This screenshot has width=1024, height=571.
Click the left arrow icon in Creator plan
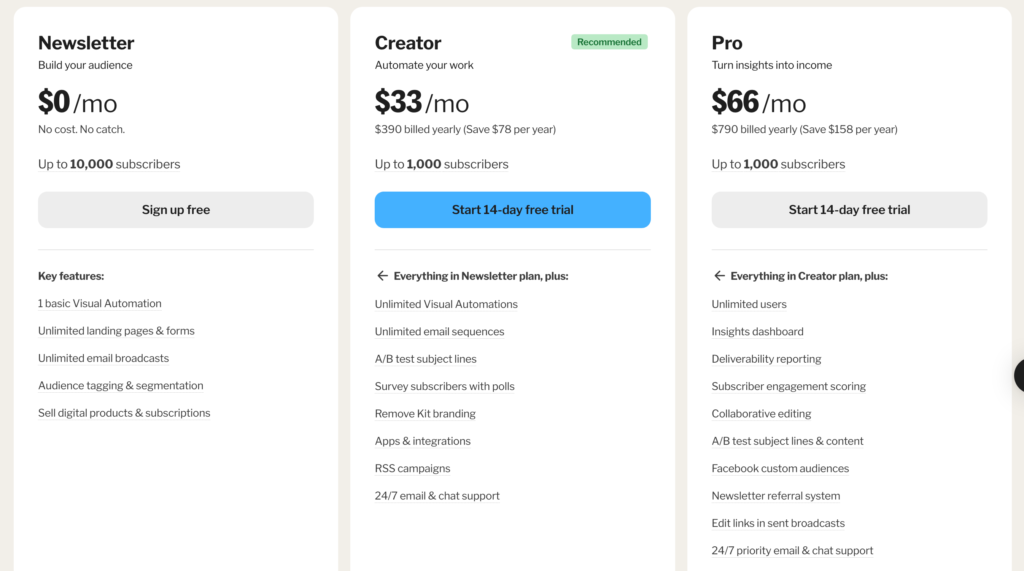pos(381,276)
